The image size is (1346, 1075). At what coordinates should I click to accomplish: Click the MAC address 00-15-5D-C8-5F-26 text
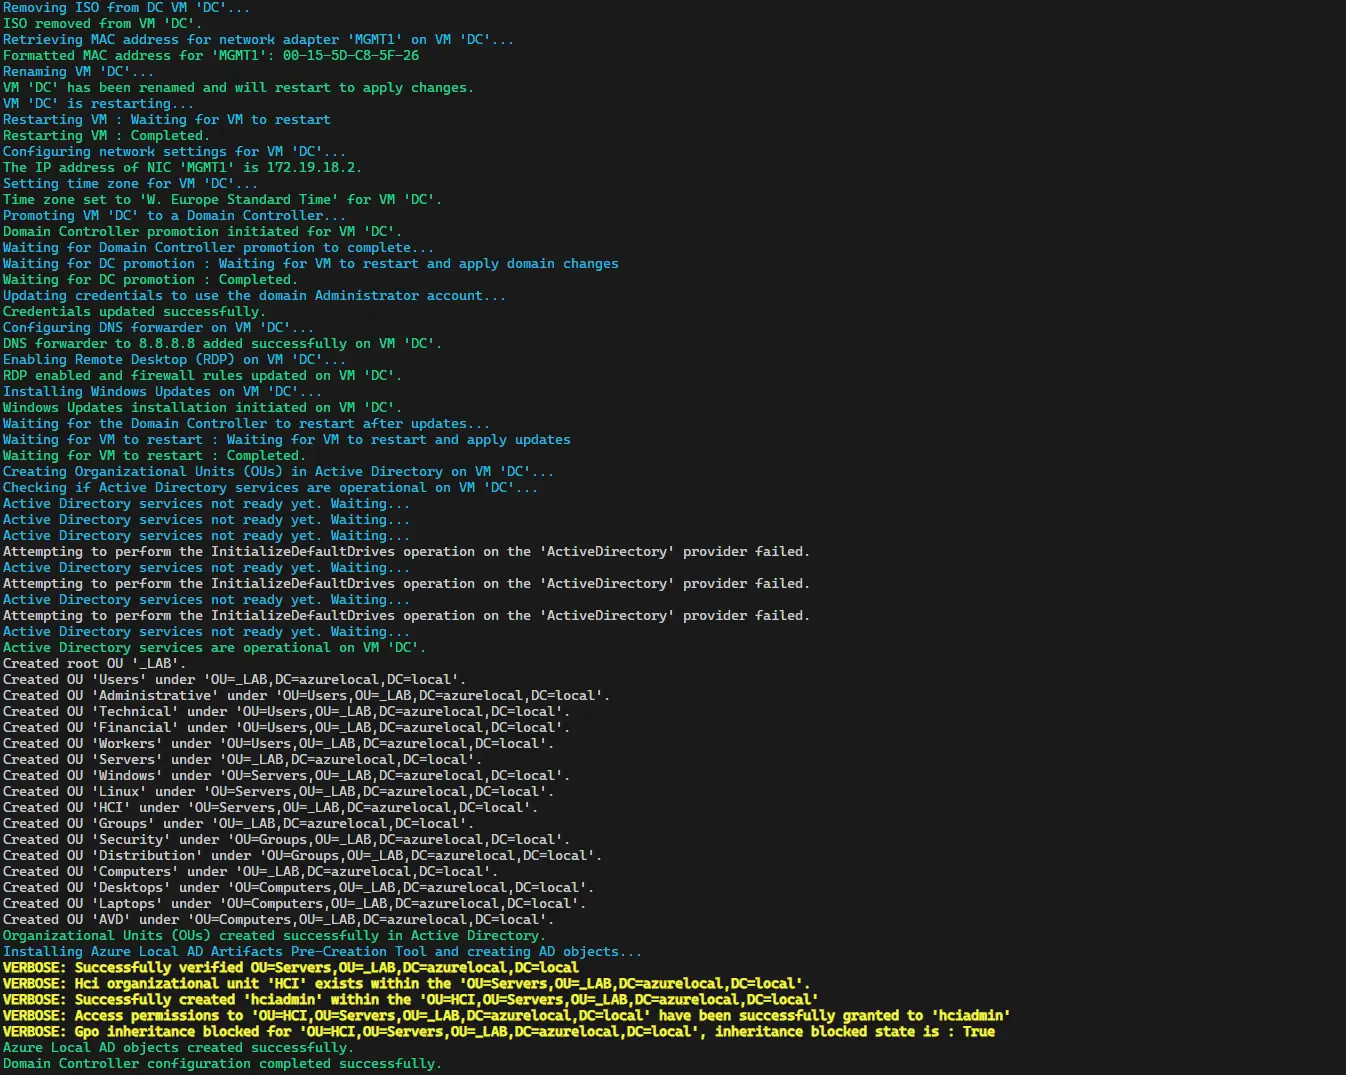pyautogui.click(x=350, y=56)
